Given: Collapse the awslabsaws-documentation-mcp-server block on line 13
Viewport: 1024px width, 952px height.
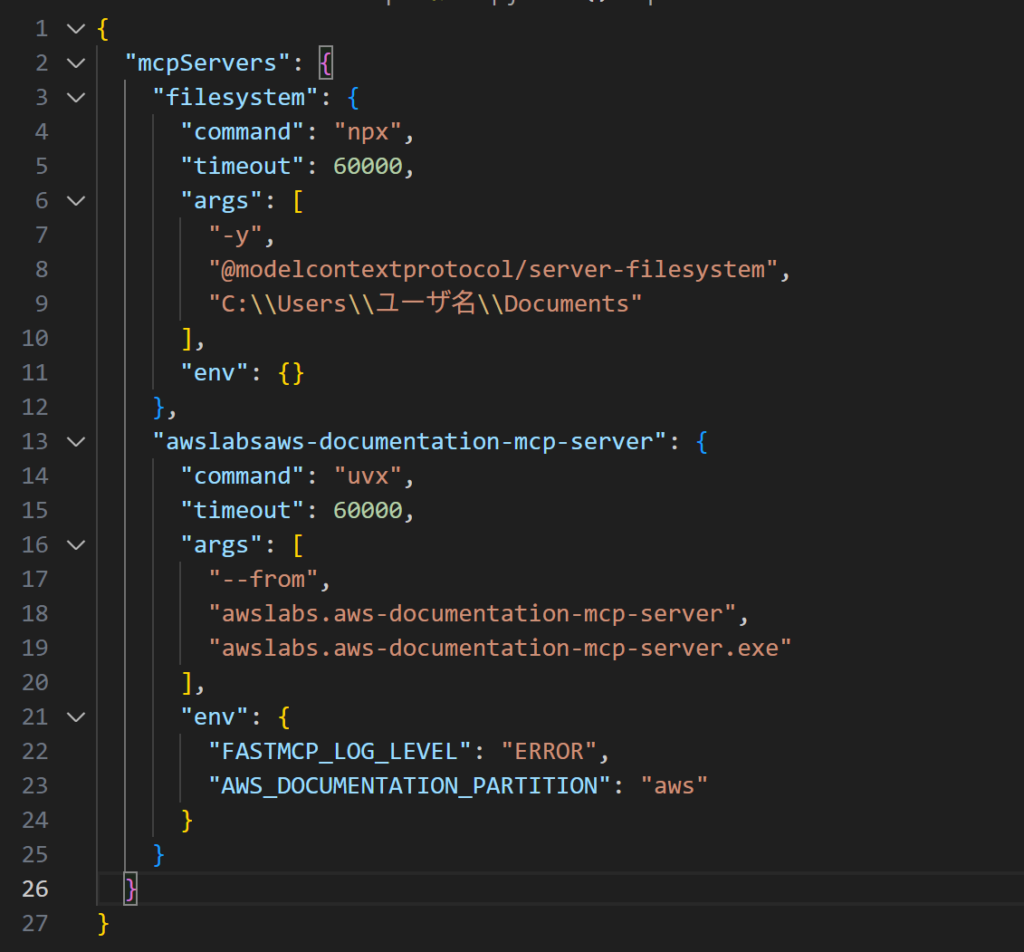Looking at the screenshot, I should click(x=76, y=442).
